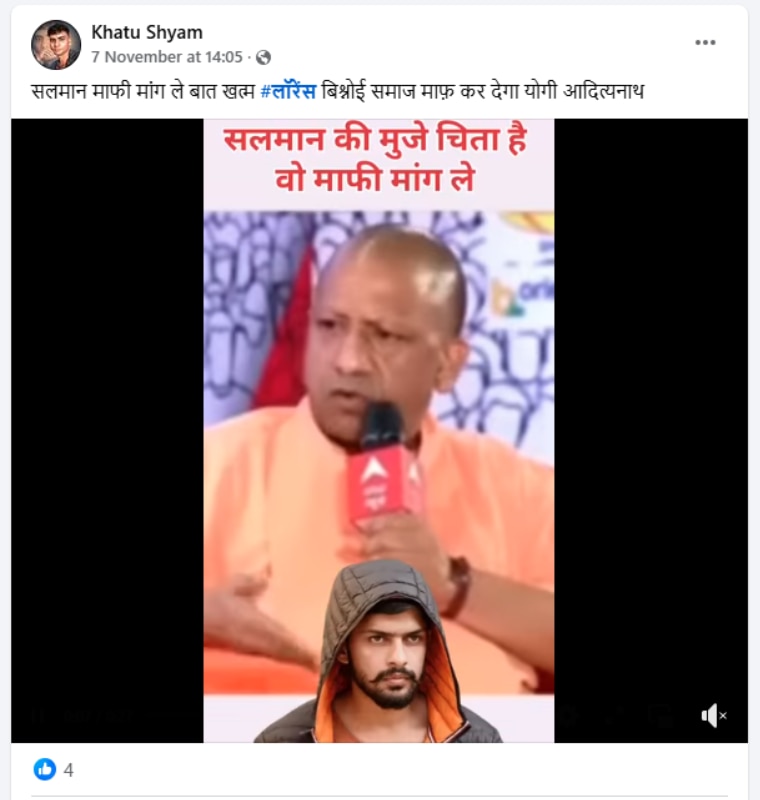The image size is (760, 800).
Task: Open the 7 November at 14:05 timestamp
Action: 167,57
